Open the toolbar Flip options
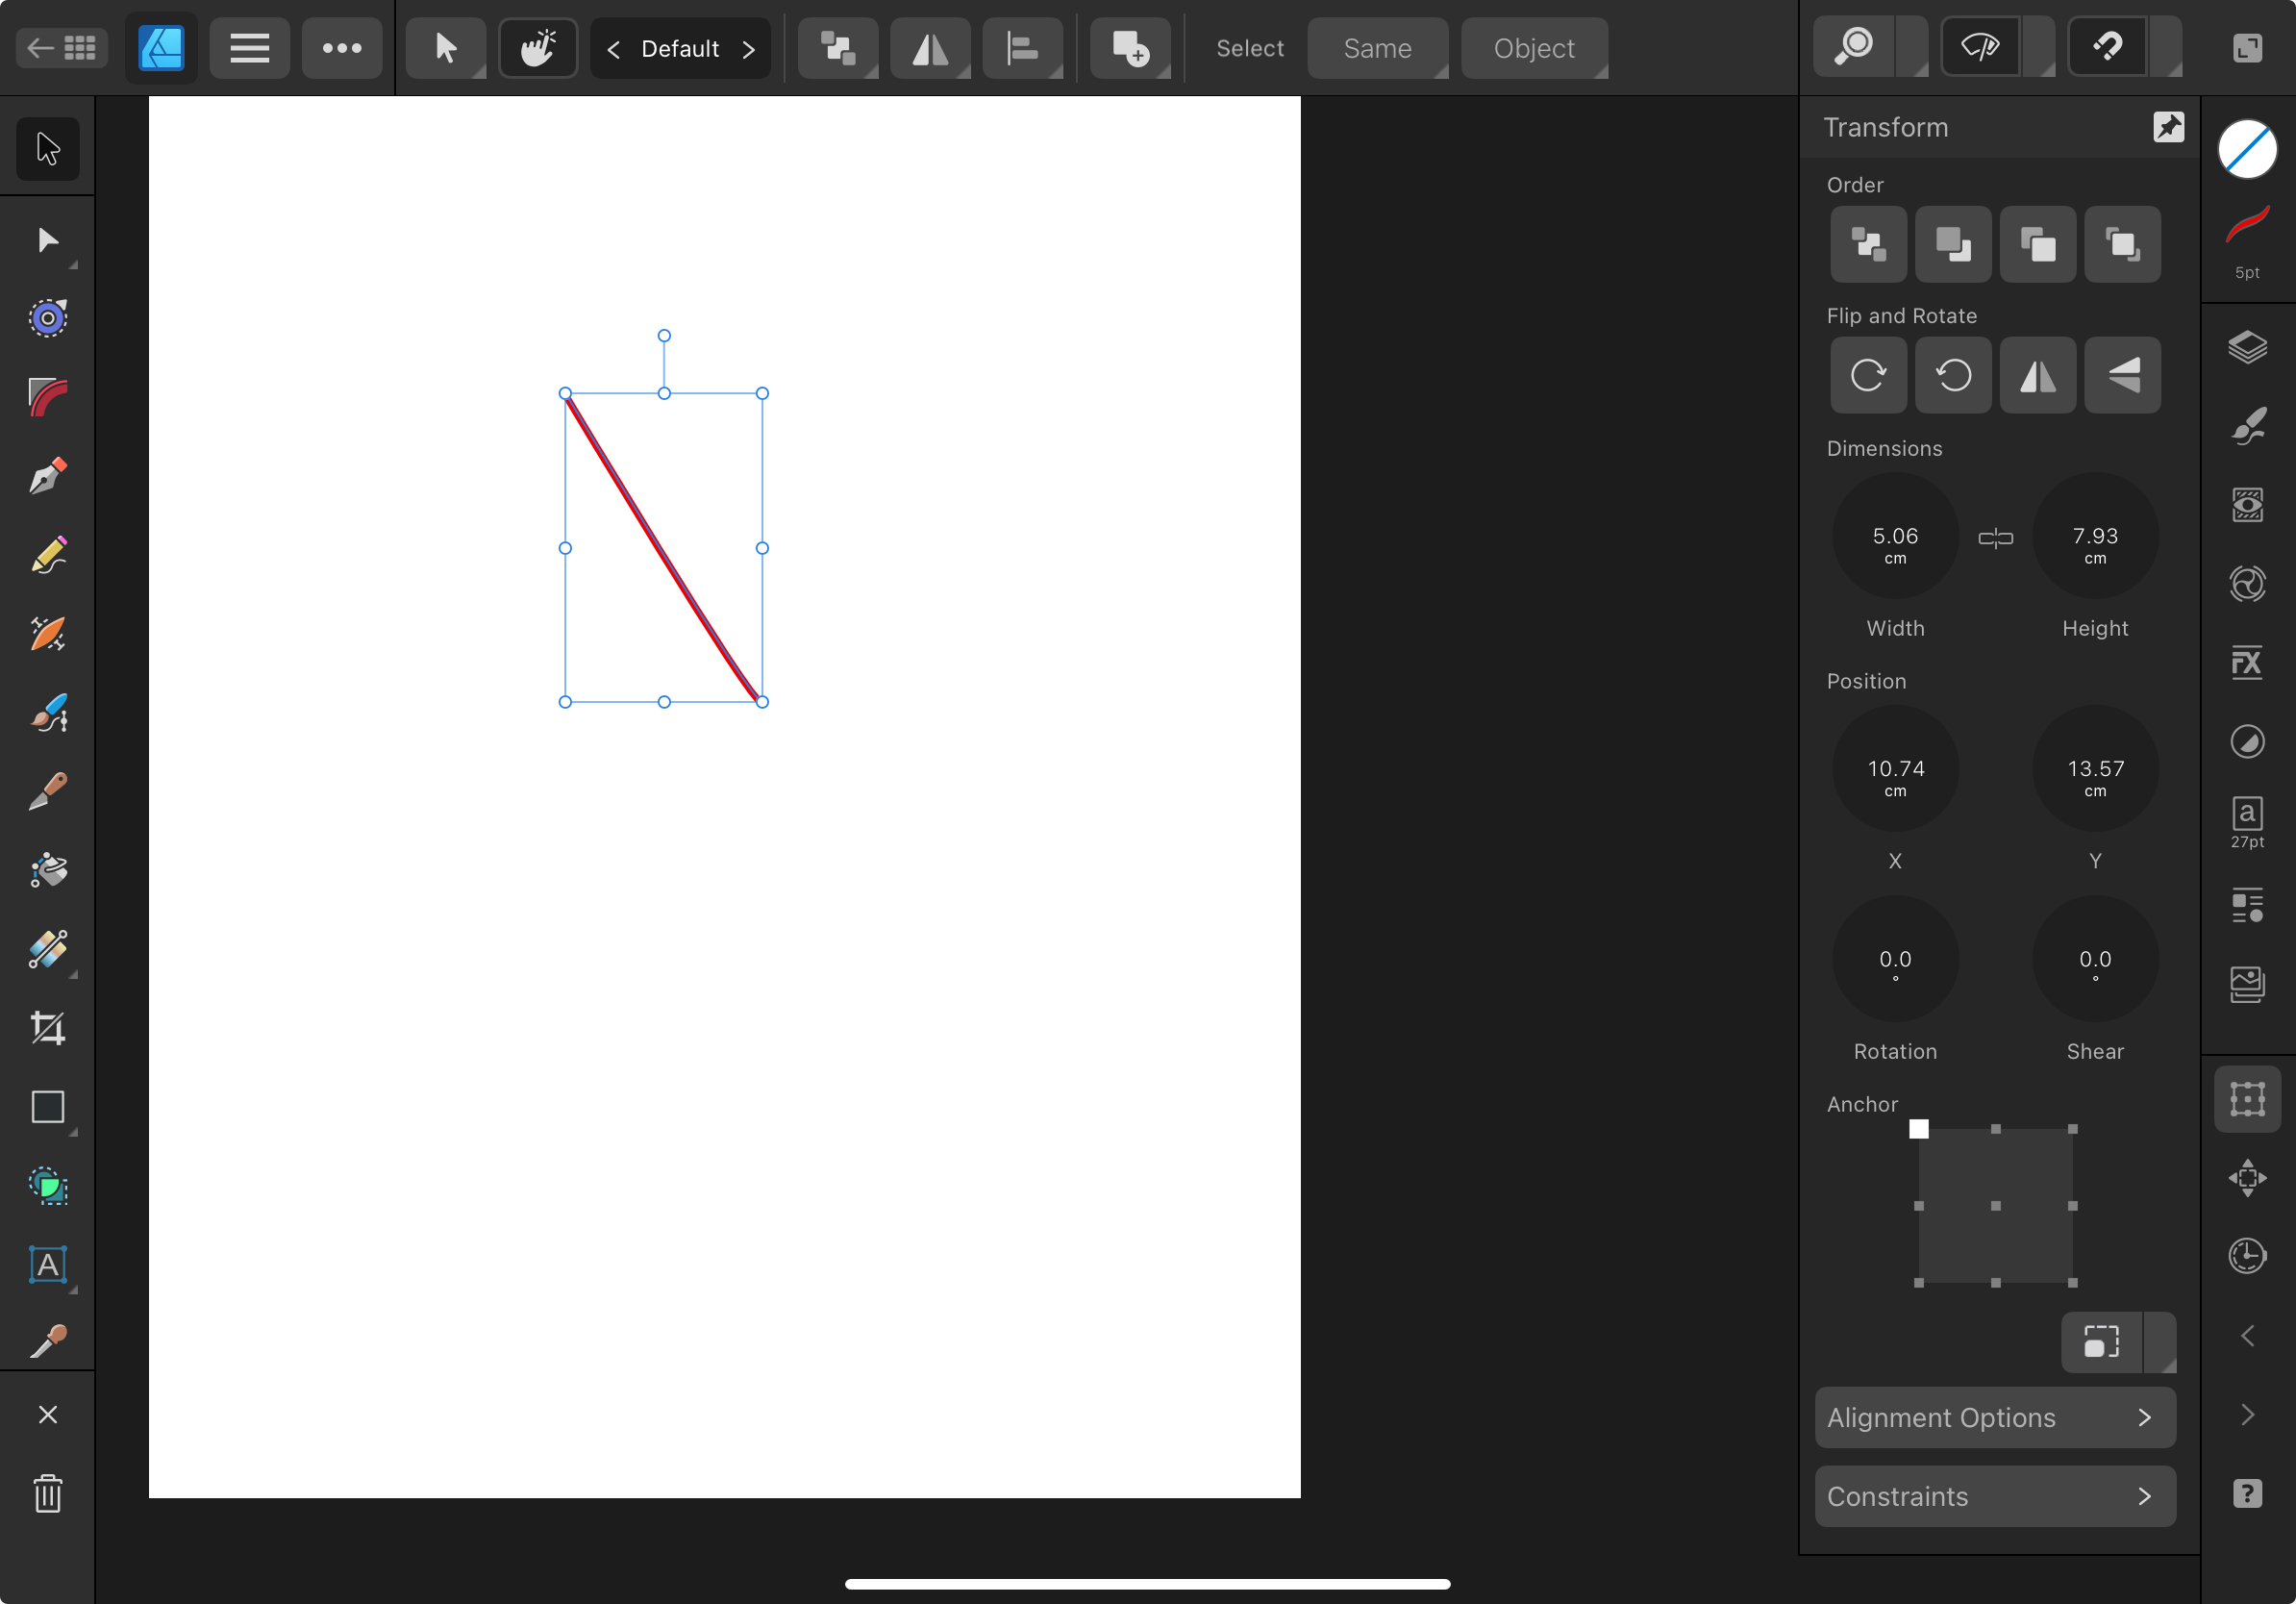The height and width of the screenshot is (1604, 2296). pyautogui.click(x=930, y=48)
